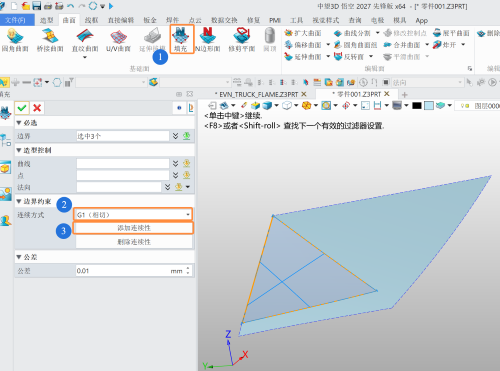Confirm the fill command with green checkmark
Viewport: 500px width, 371px height.
click(x=22, y=108)
